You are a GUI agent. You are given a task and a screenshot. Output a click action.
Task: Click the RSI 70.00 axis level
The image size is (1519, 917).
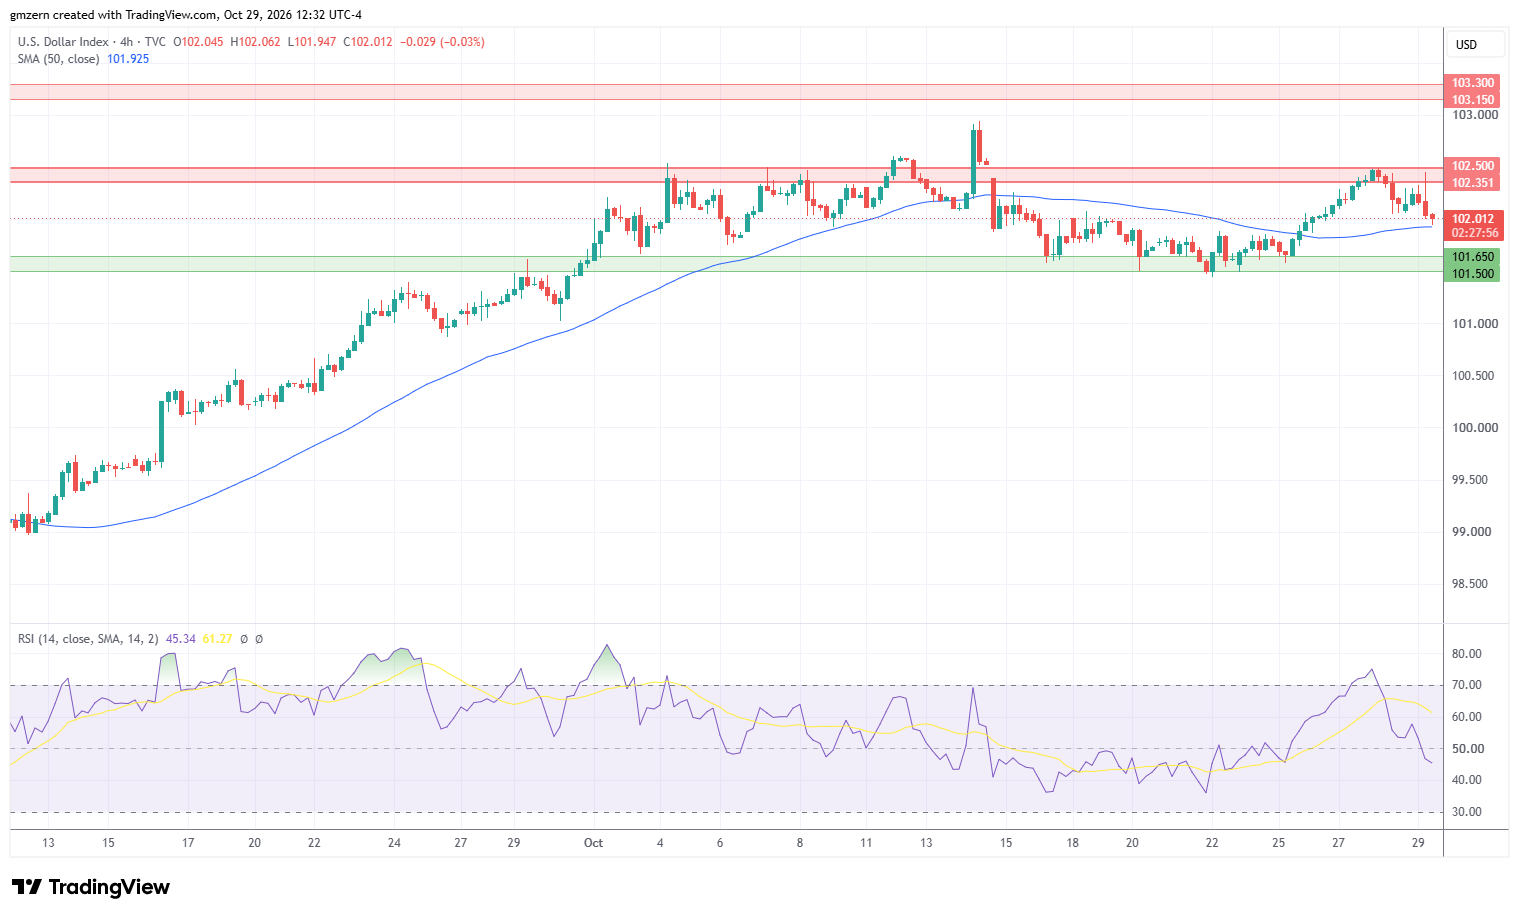click(1467, 685)
